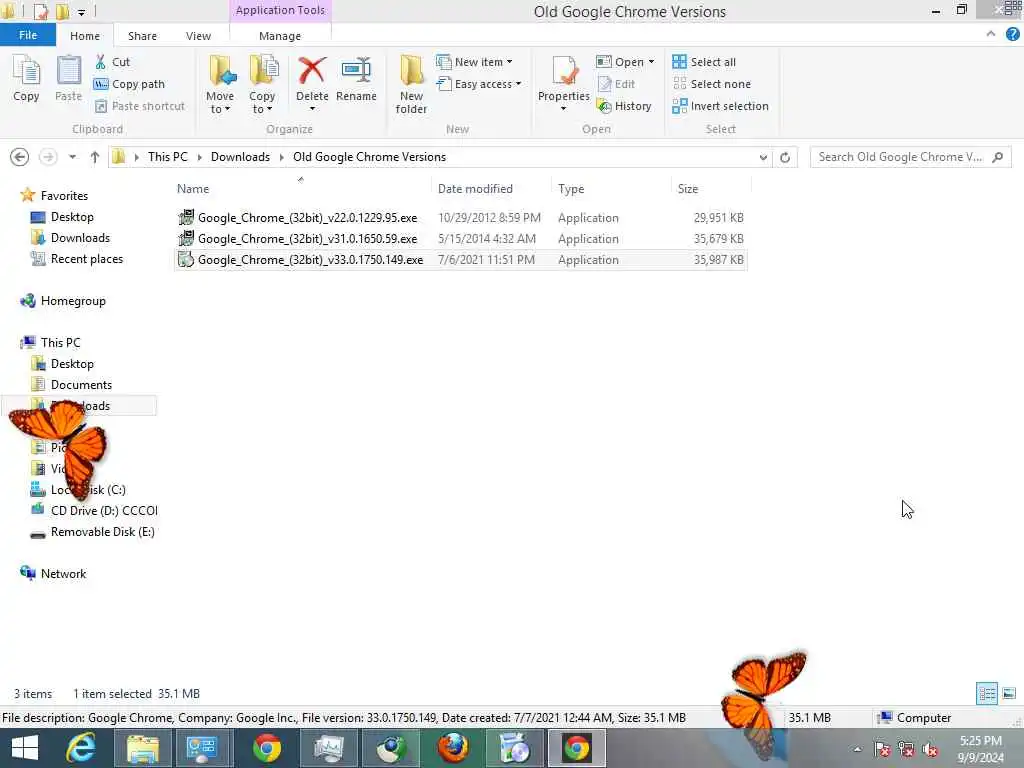Viewport: 1024px width, 768px height.
Task: Select Google_Chrome_(32bit)_v33.0.1750.149.exe file
Action: pos(460,260)
